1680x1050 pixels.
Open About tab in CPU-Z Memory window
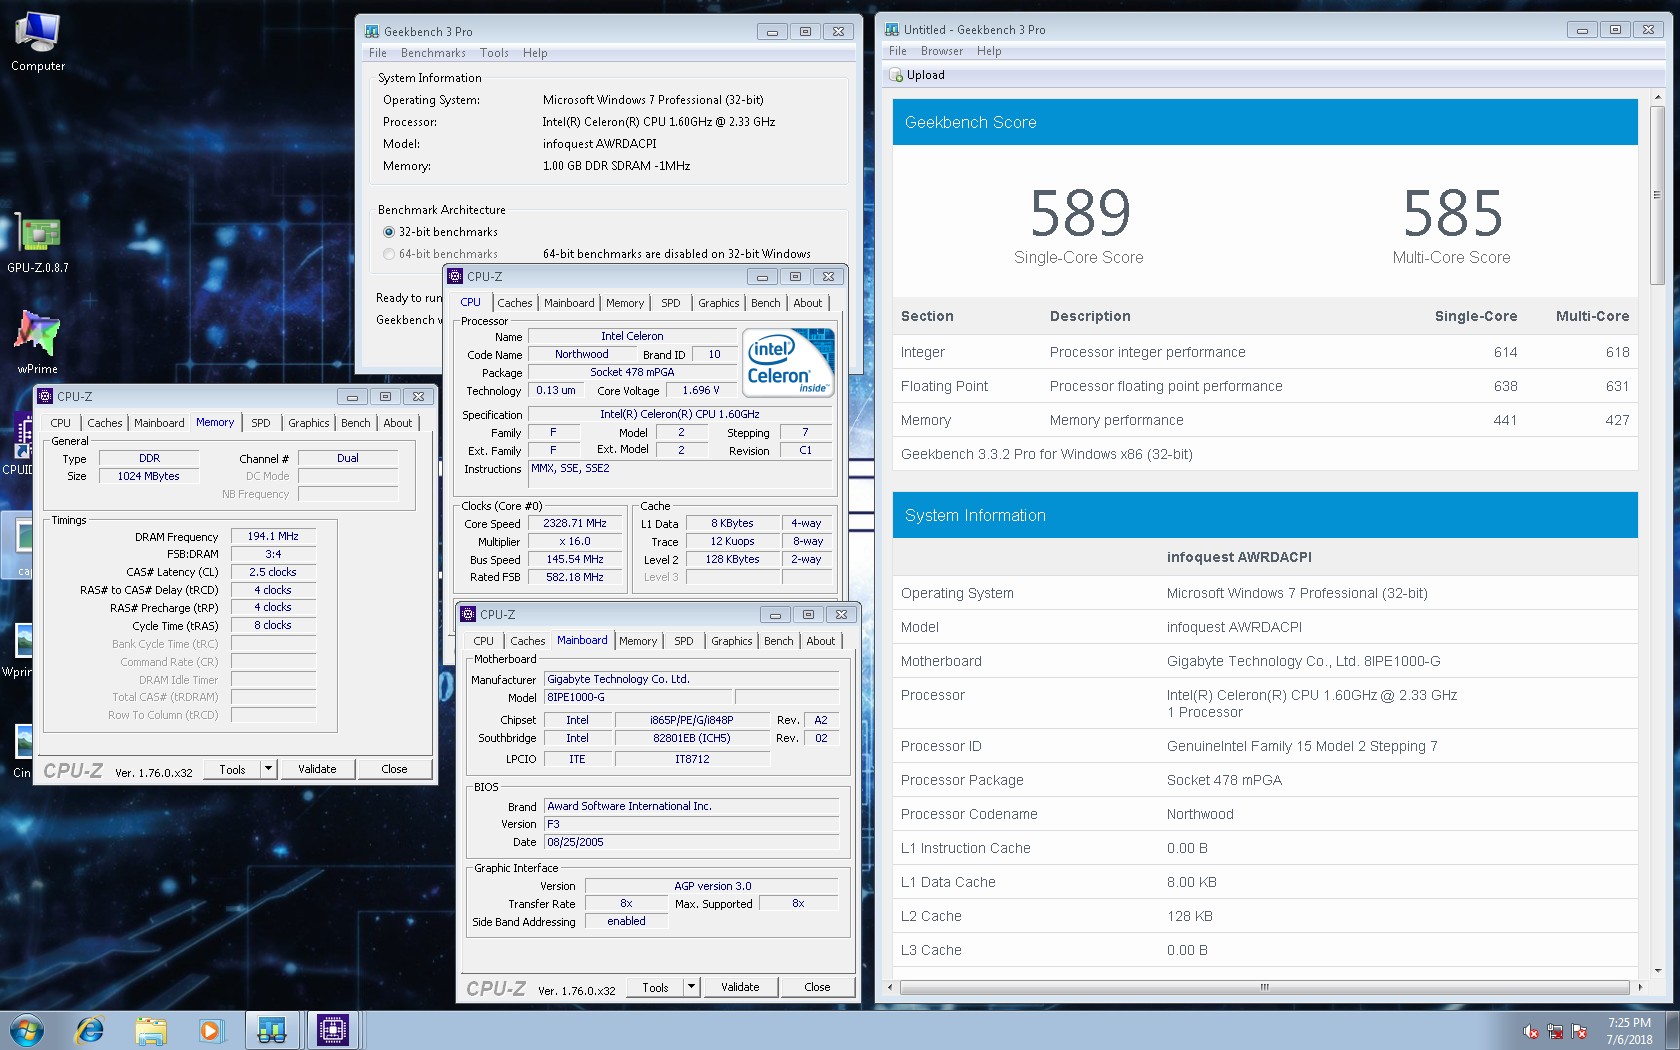pos(398,423)
